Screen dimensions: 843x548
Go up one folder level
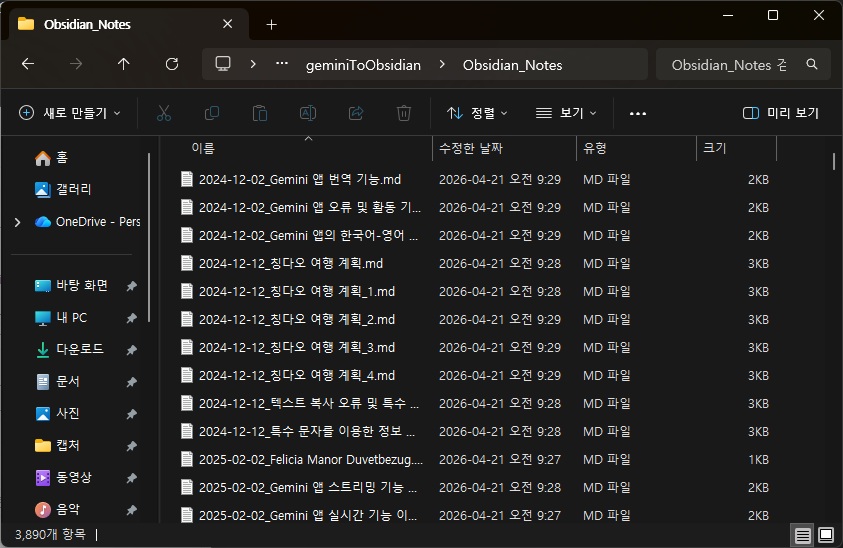(x=124, y=65)
